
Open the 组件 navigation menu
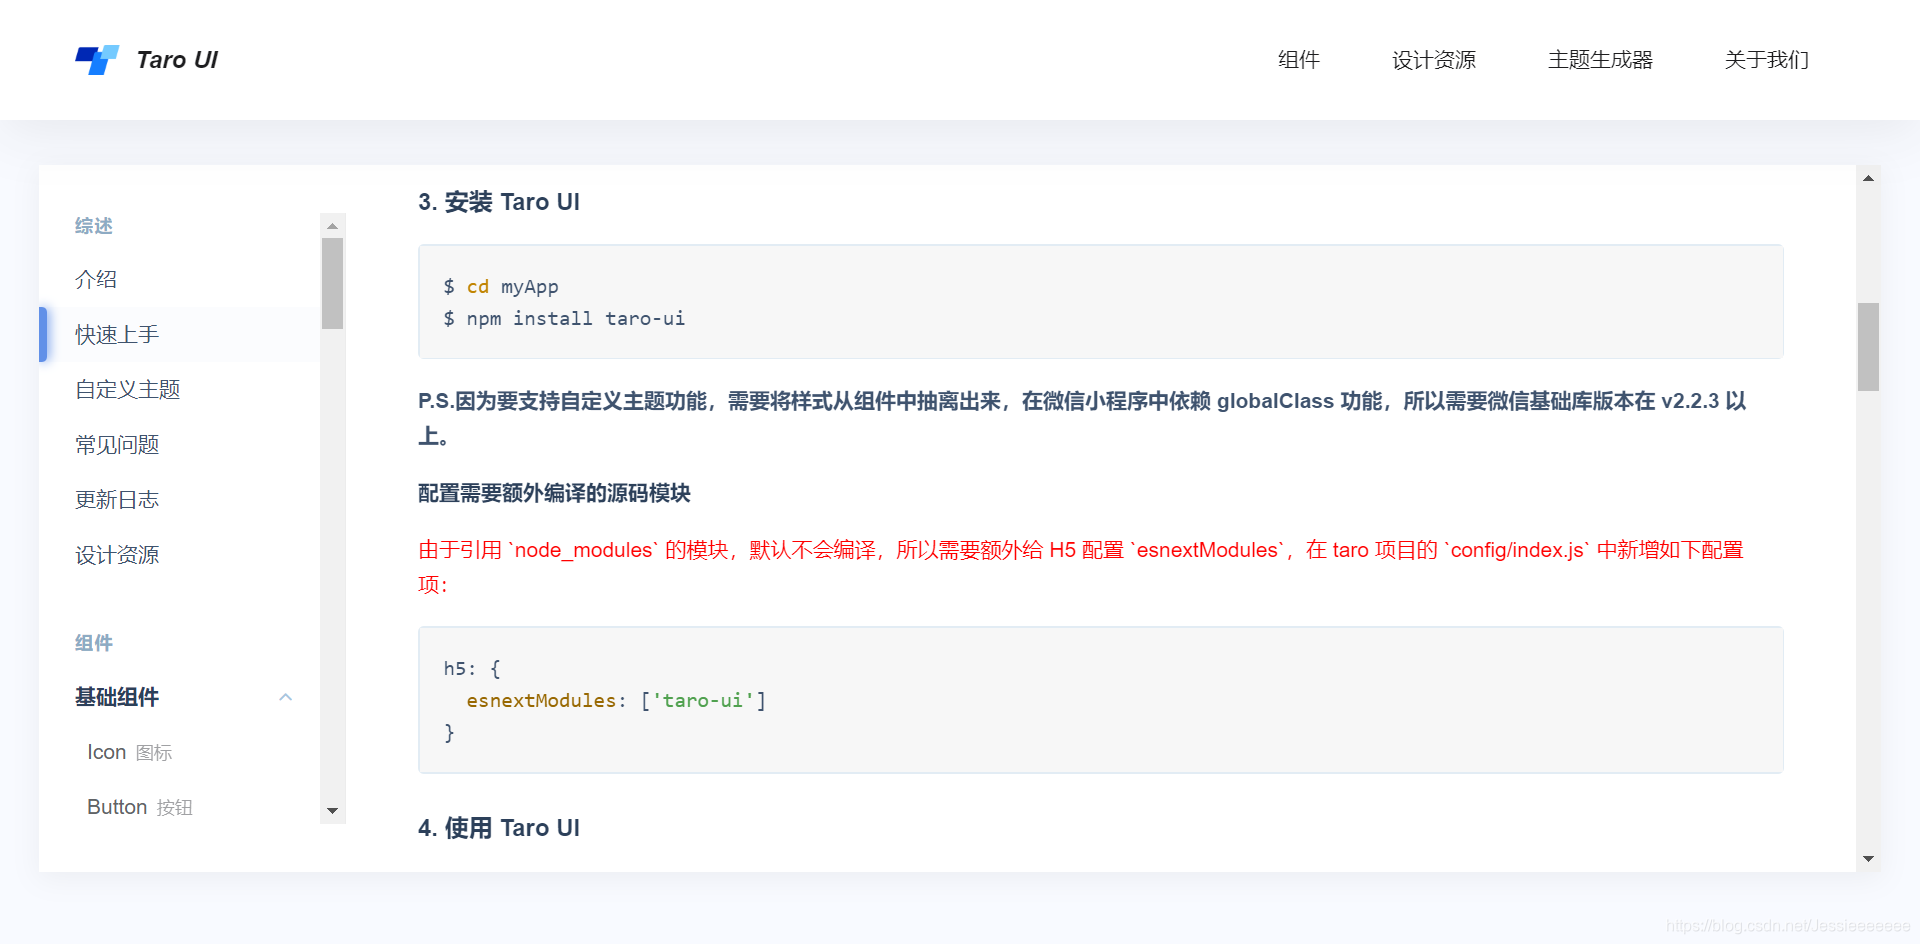[1299, 60]
